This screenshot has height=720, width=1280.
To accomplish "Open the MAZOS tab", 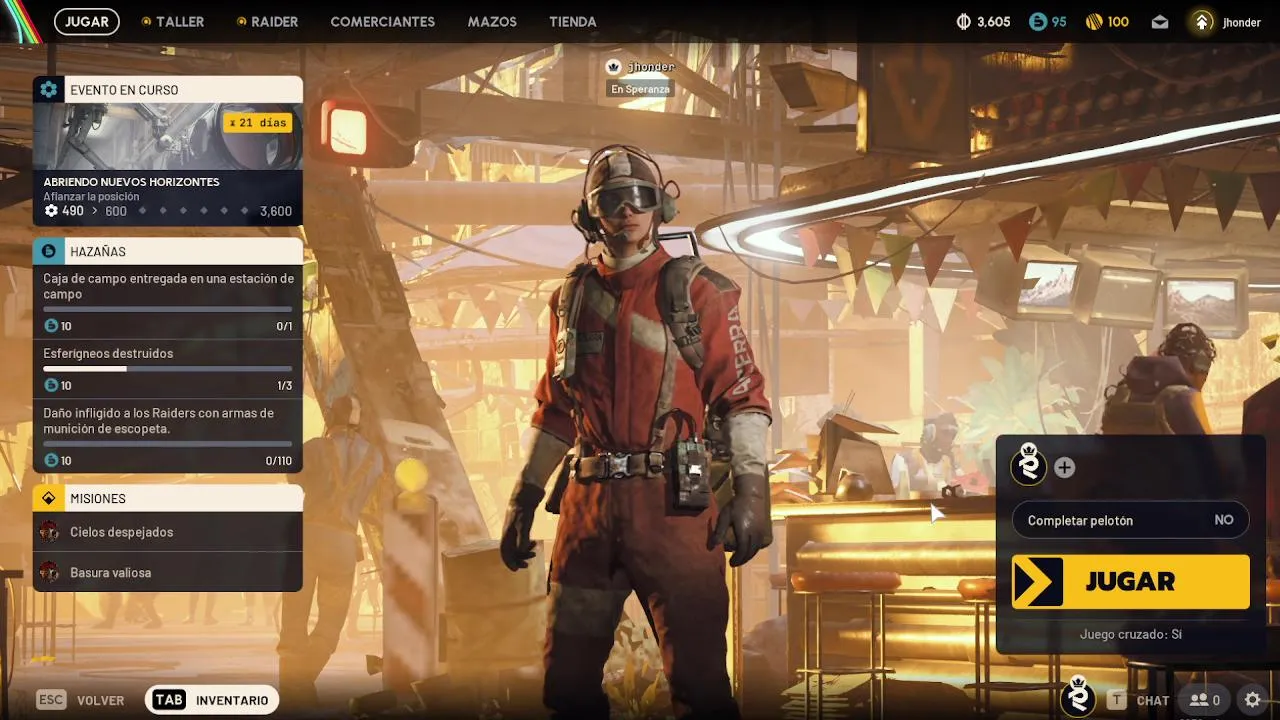I will 492,21.
